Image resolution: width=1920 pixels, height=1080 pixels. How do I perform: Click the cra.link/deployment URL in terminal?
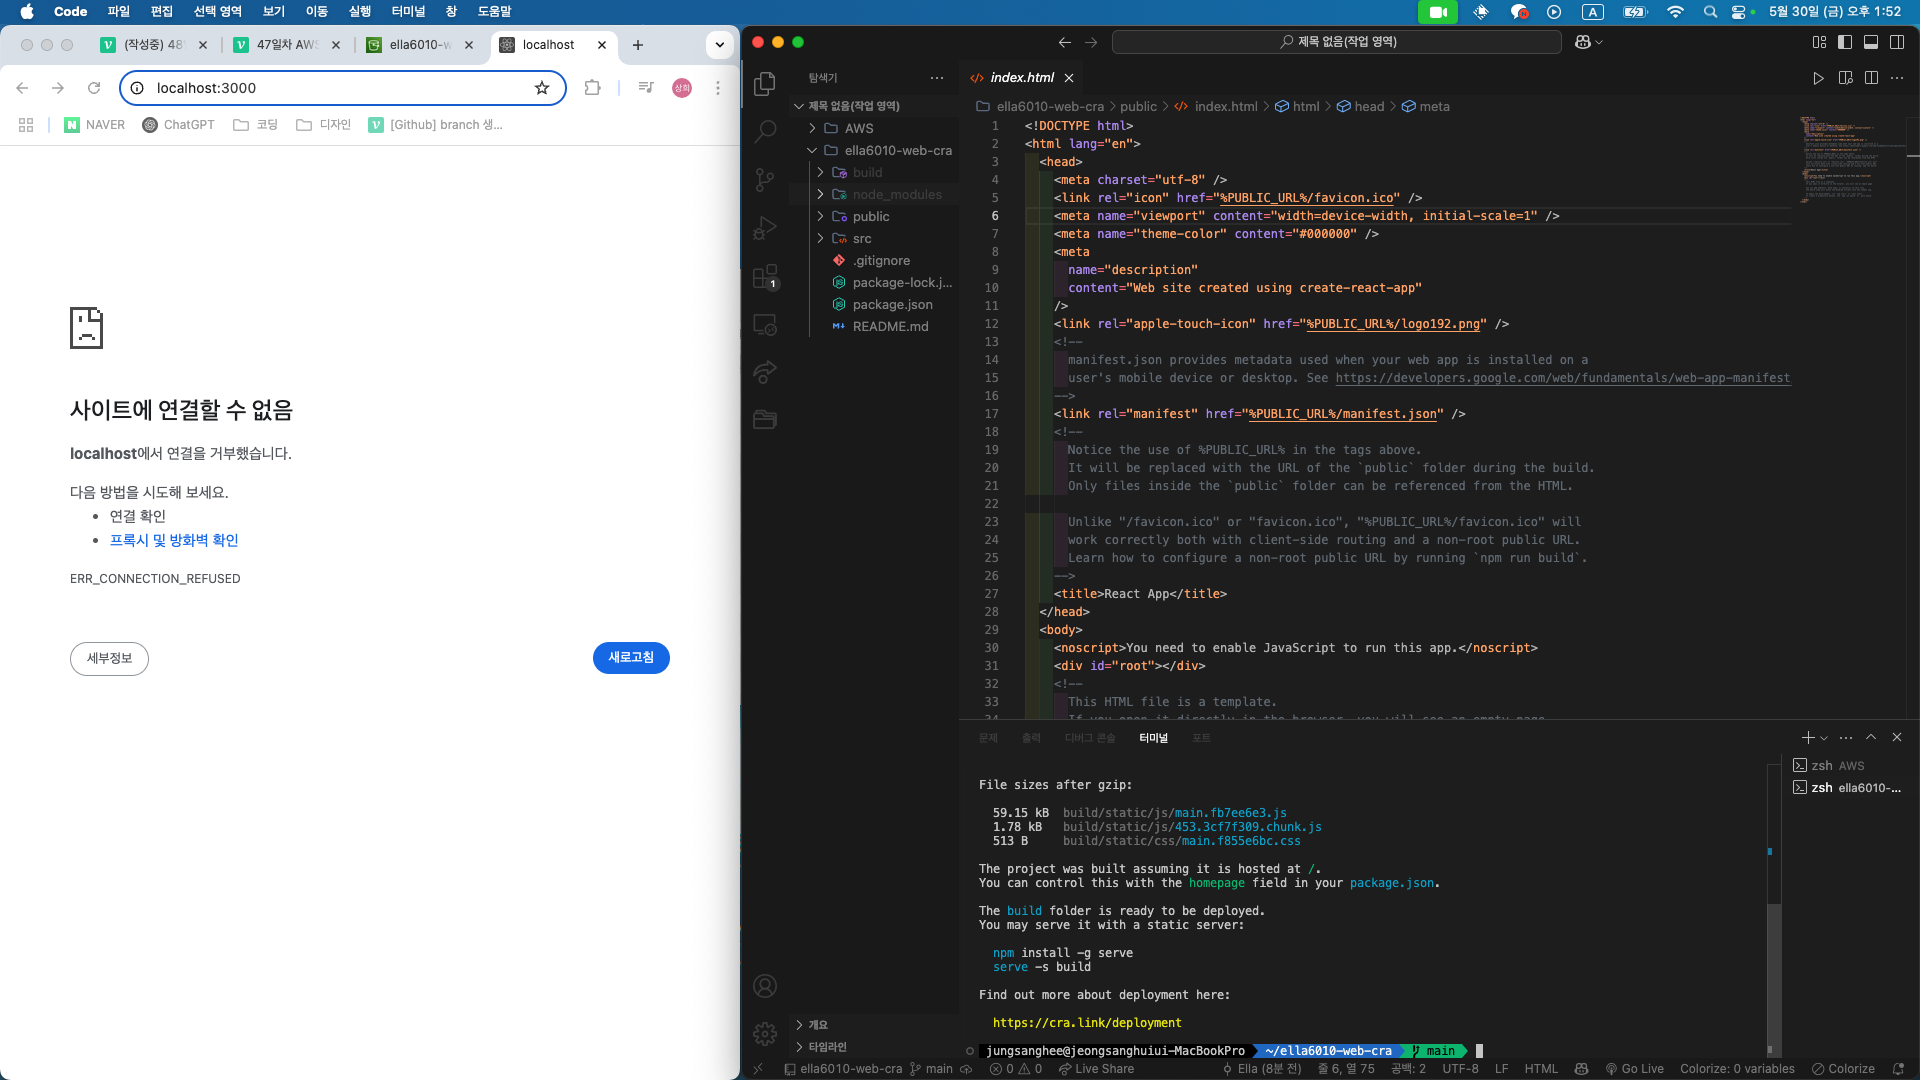point(1087,1023)
